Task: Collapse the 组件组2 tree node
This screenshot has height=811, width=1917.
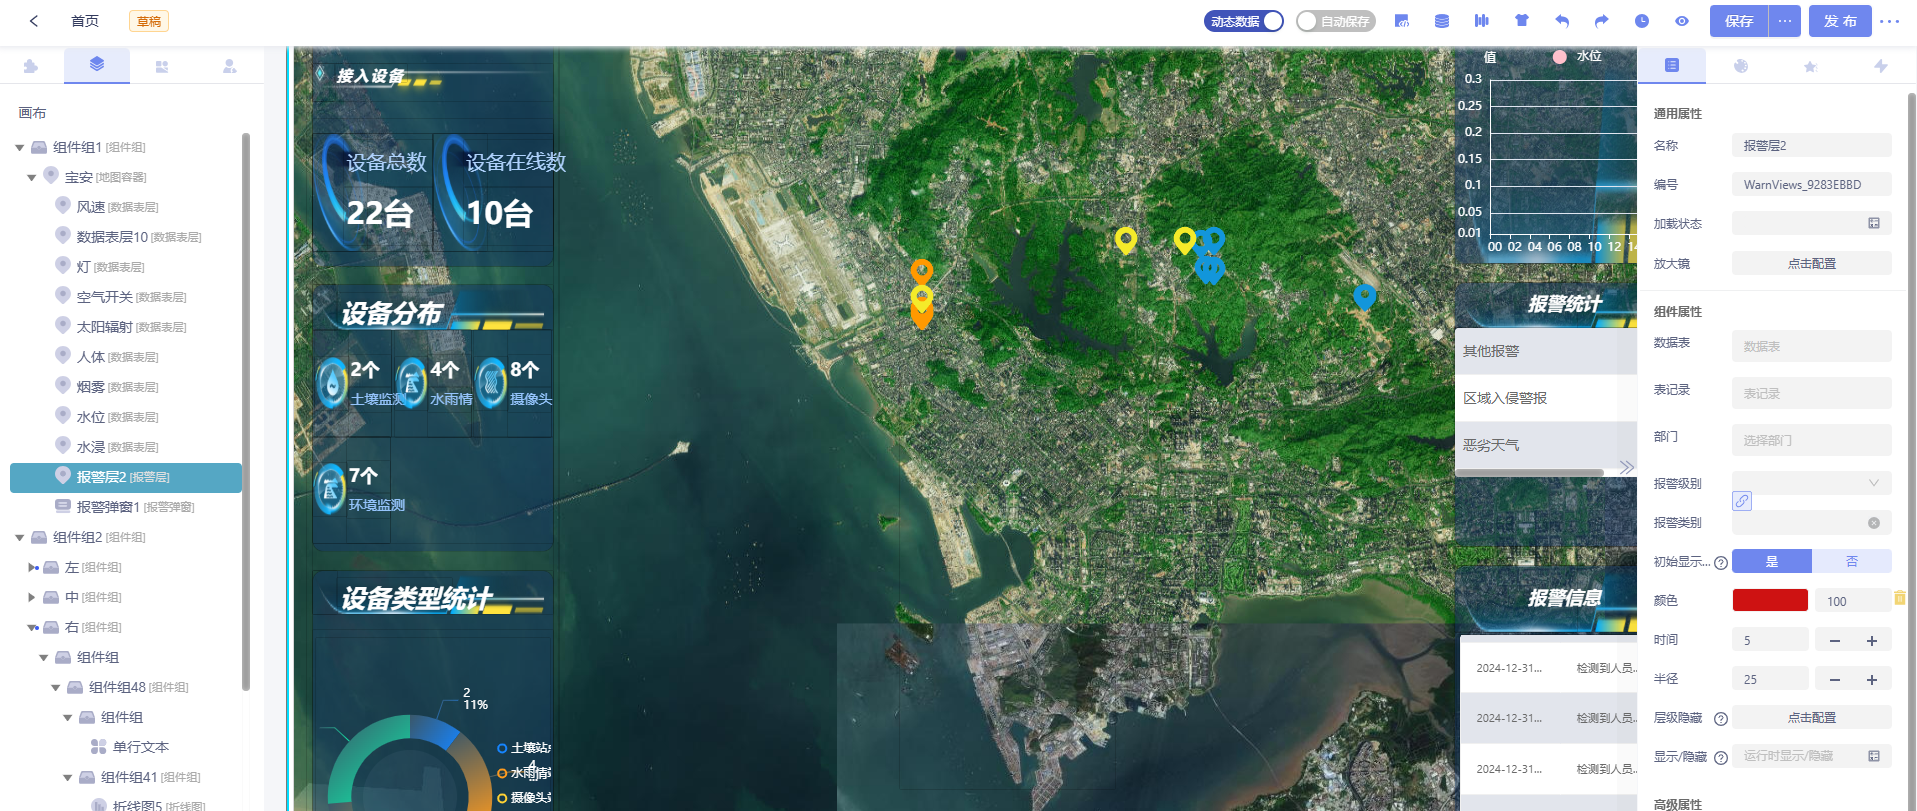Action: (x=20, y=538)
